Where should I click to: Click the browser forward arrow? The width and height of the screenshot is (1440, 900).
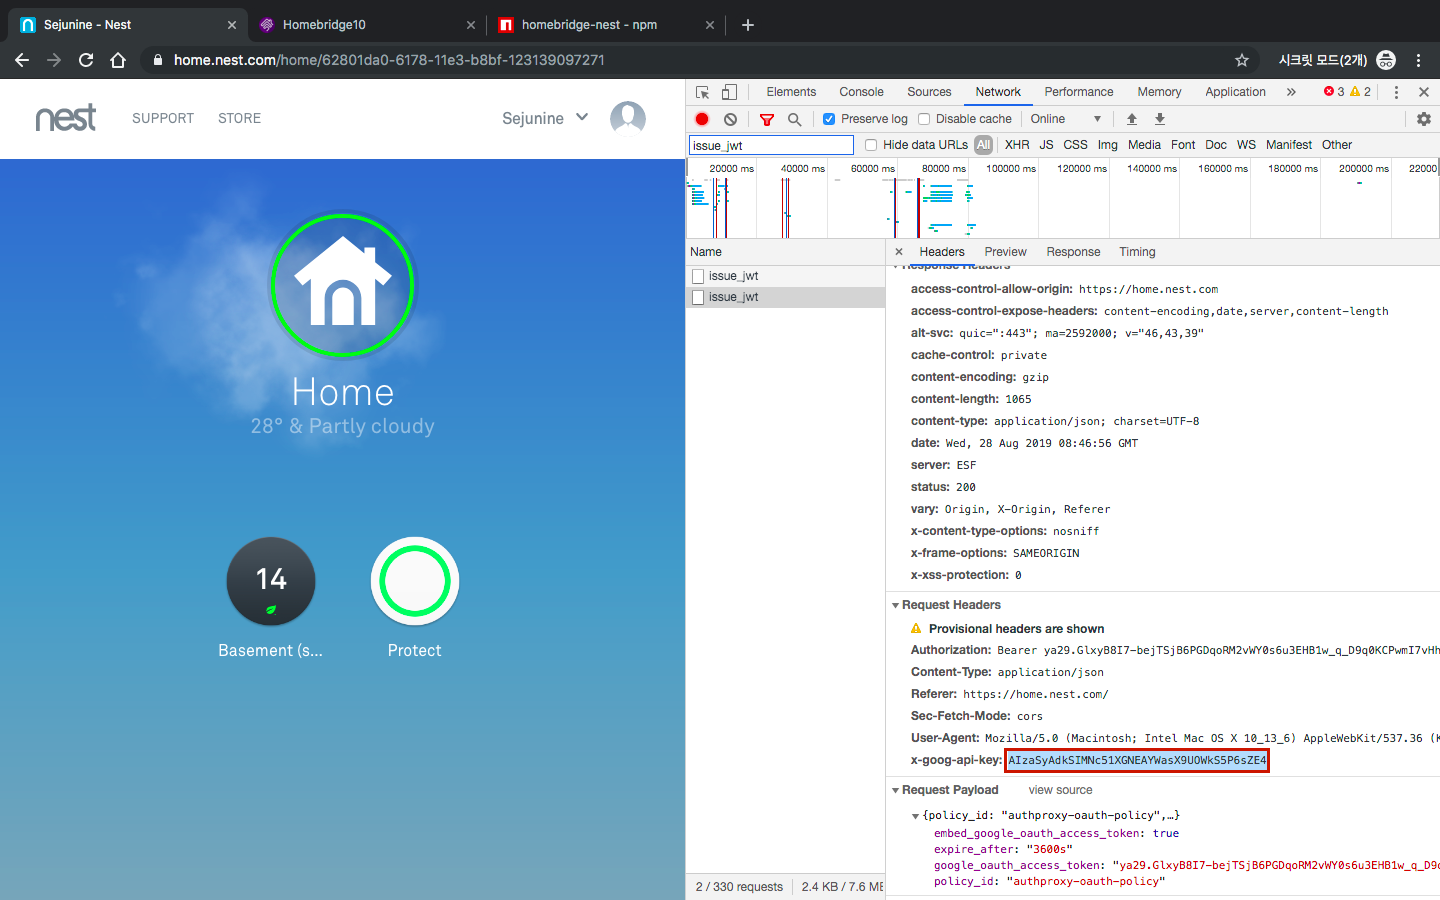coord(54,60)
